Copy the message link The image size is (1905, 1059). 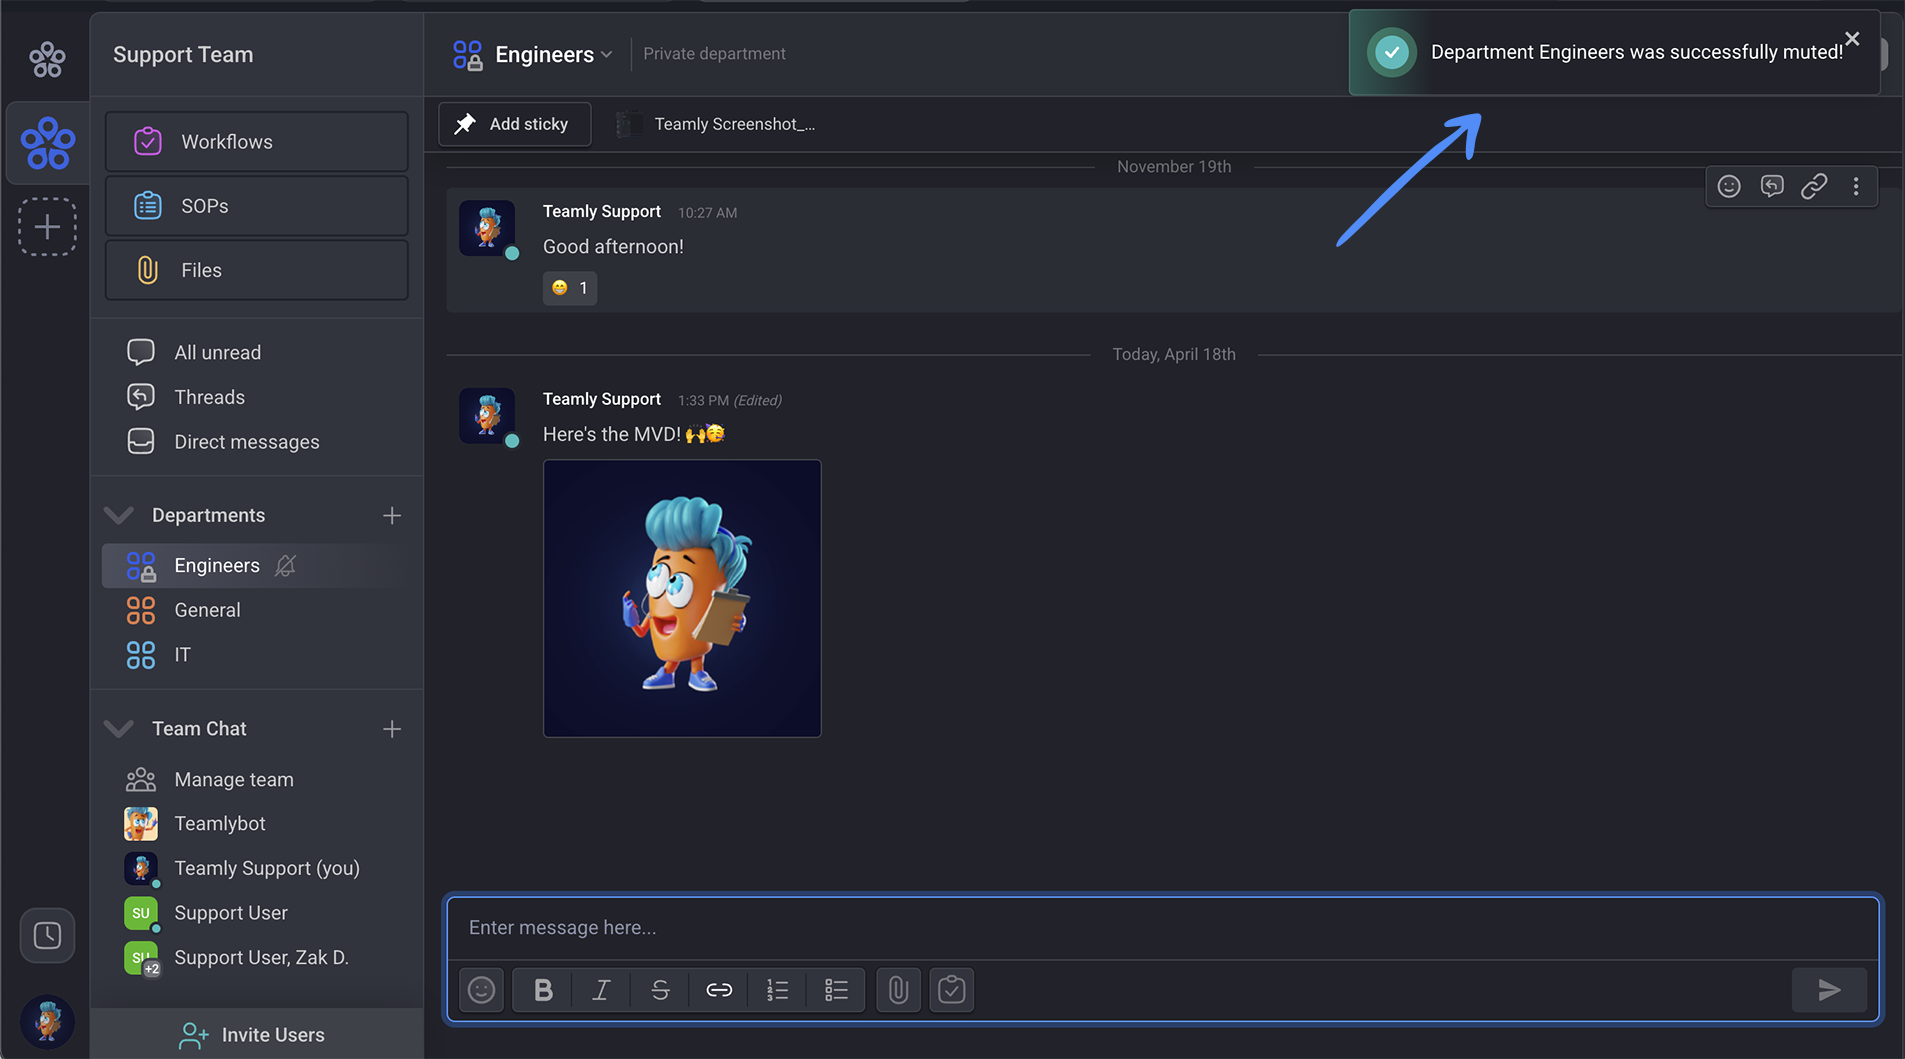[1814, 186]
